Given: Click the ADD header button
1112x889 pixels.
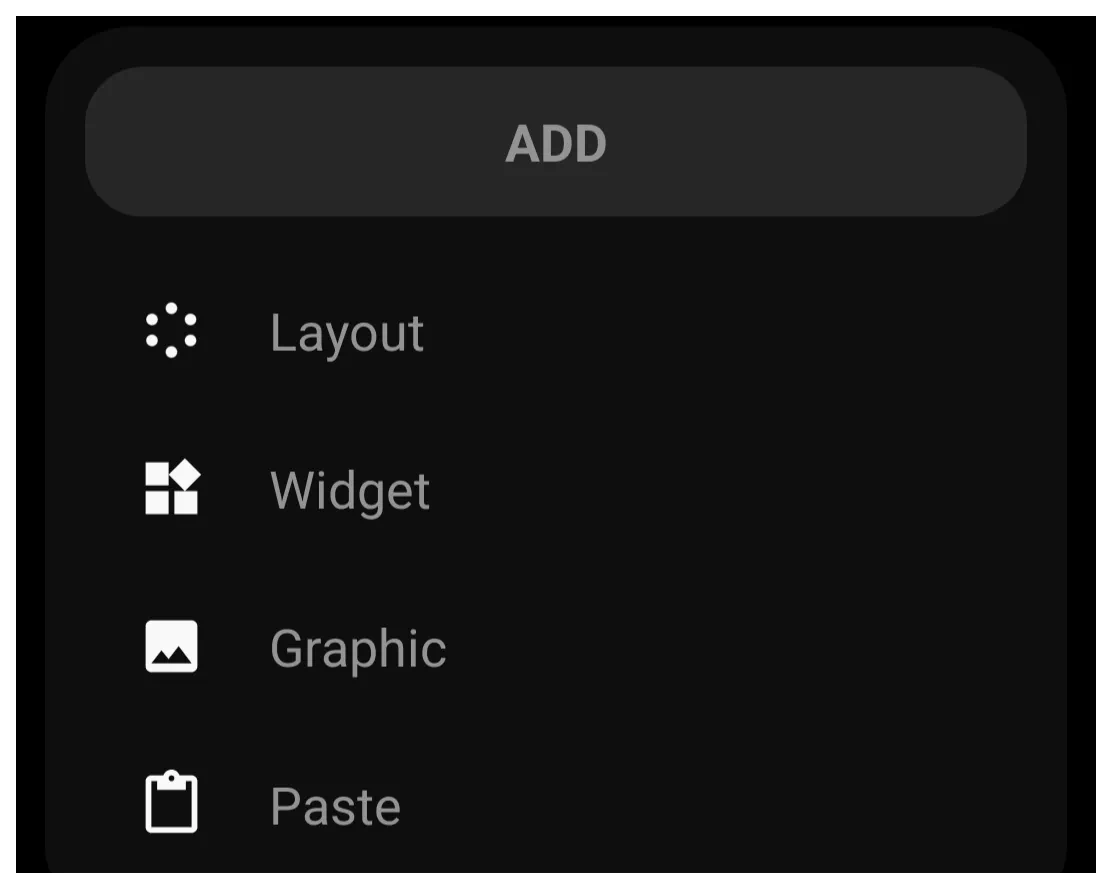Looking at the screenshot, I should pos(556,142).
